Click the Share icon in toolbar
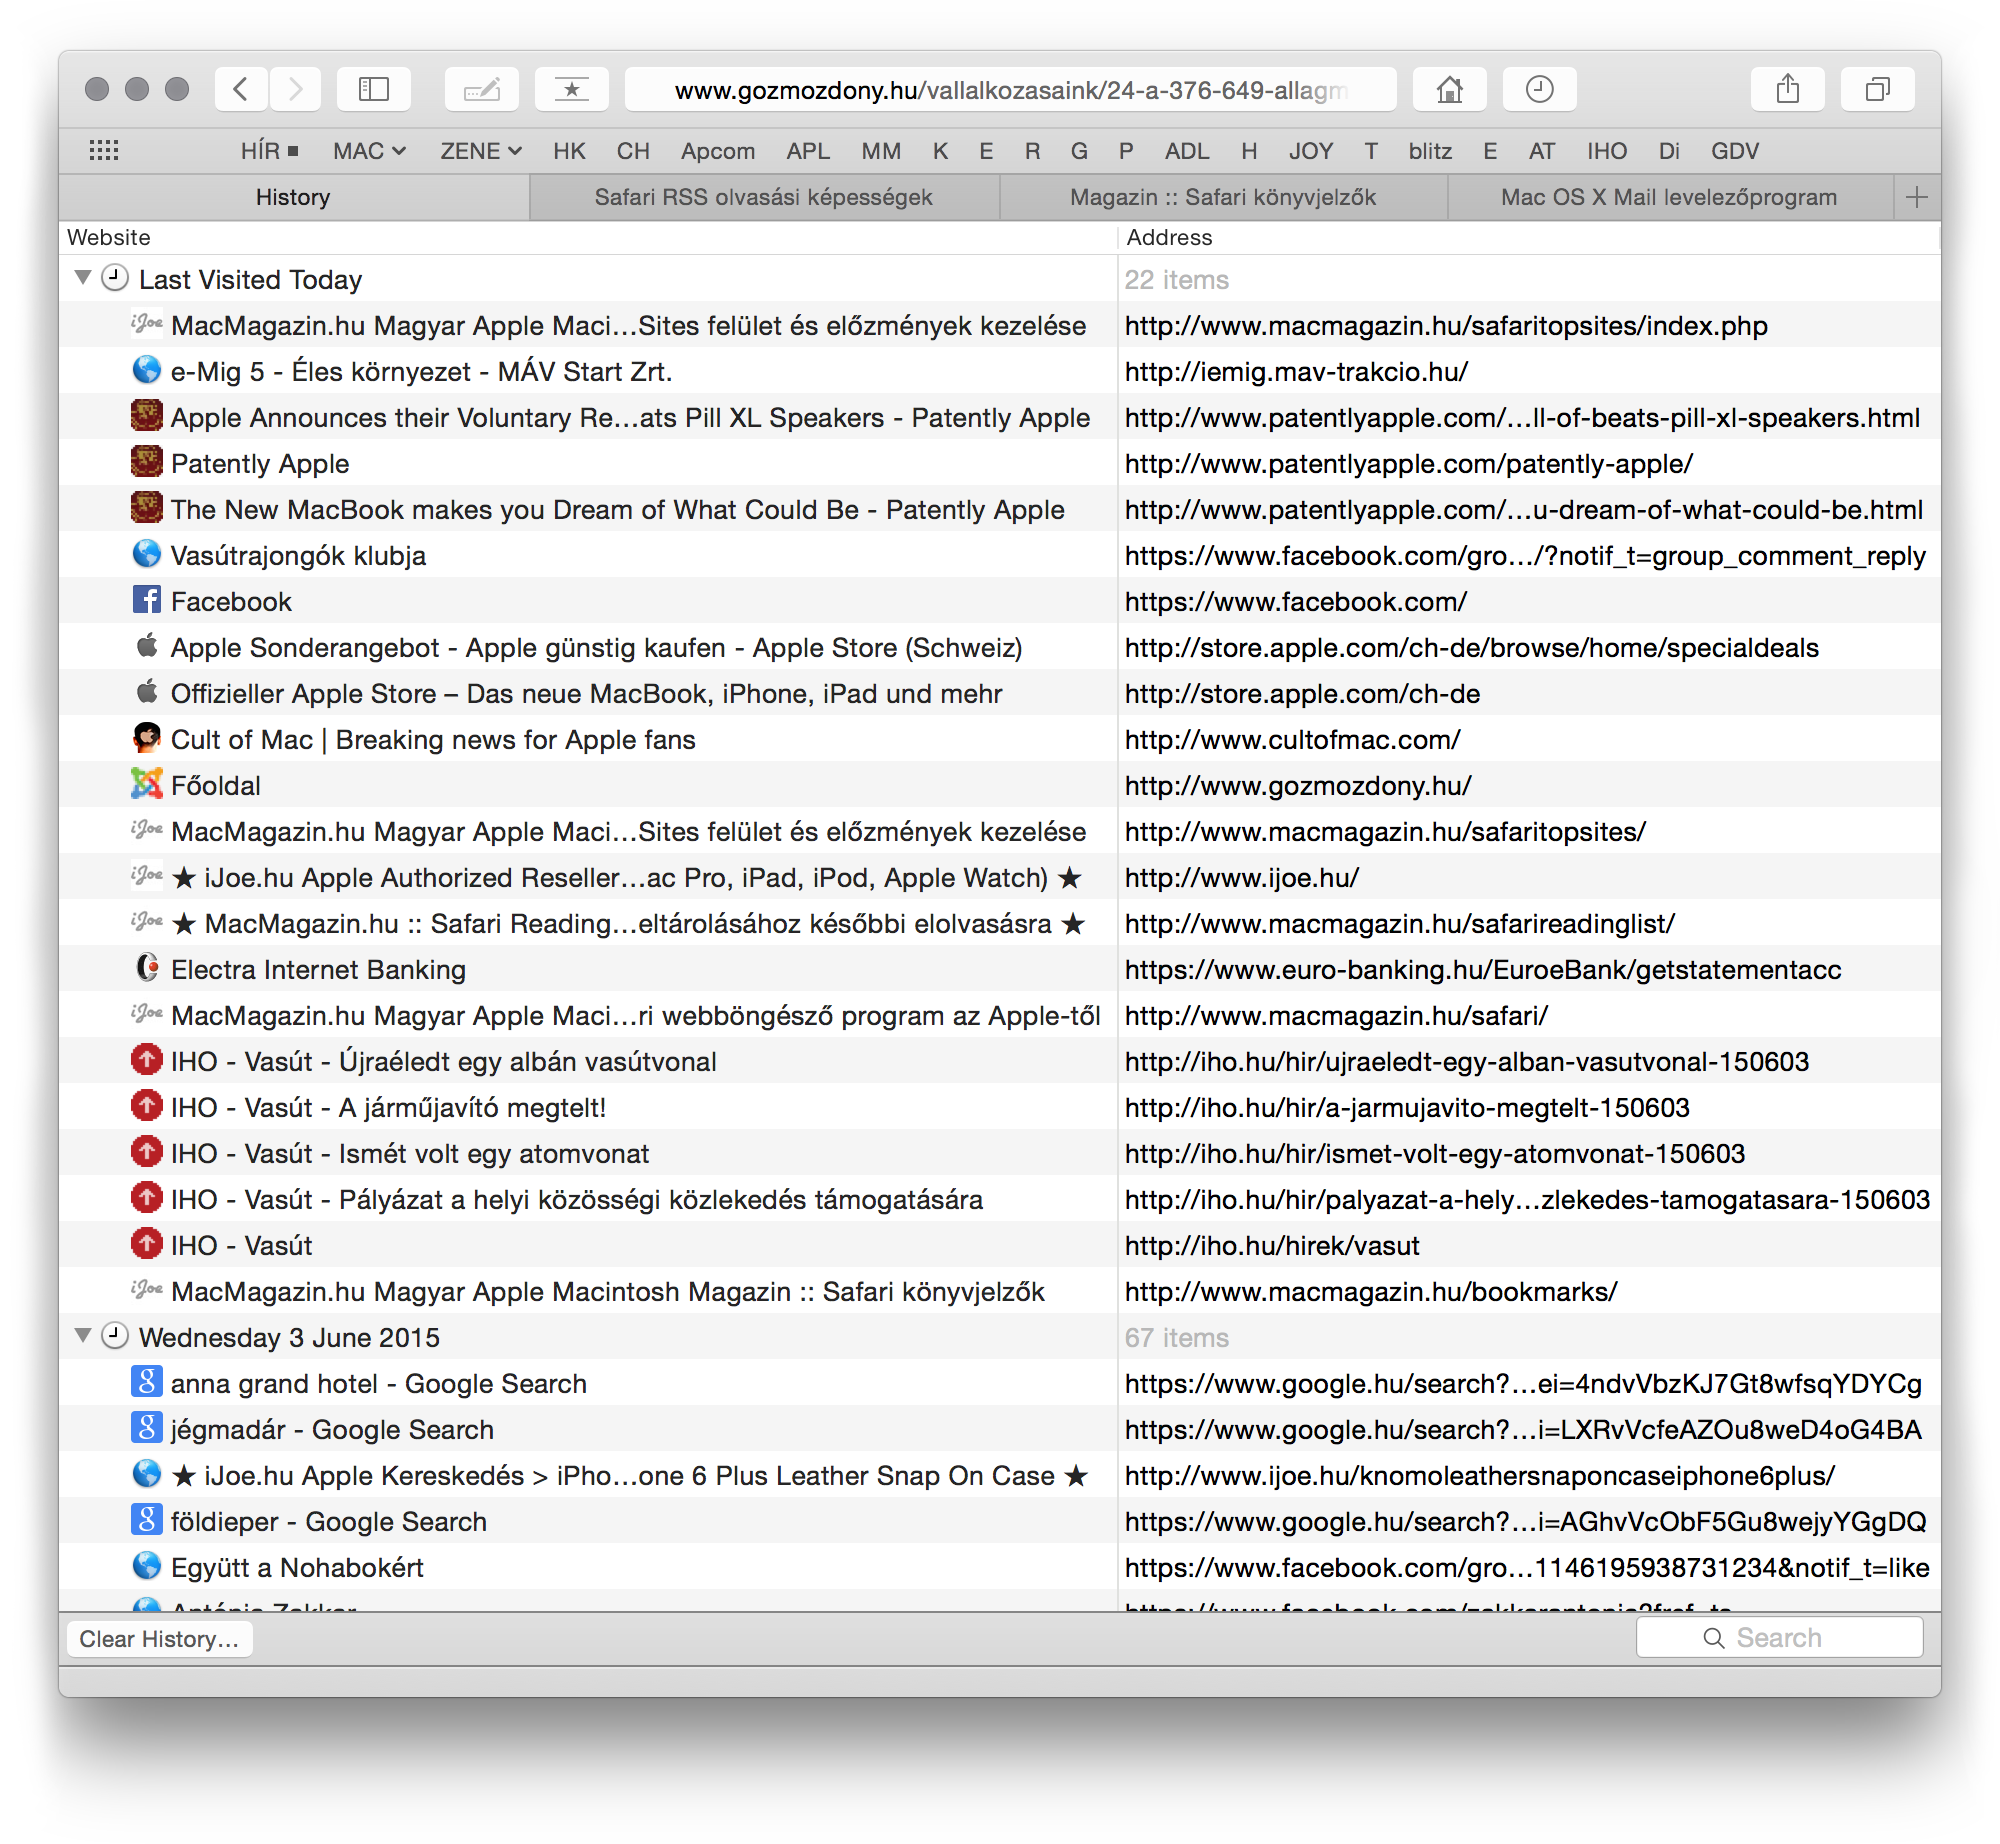2000x1844 pixels. point(1788,90)
